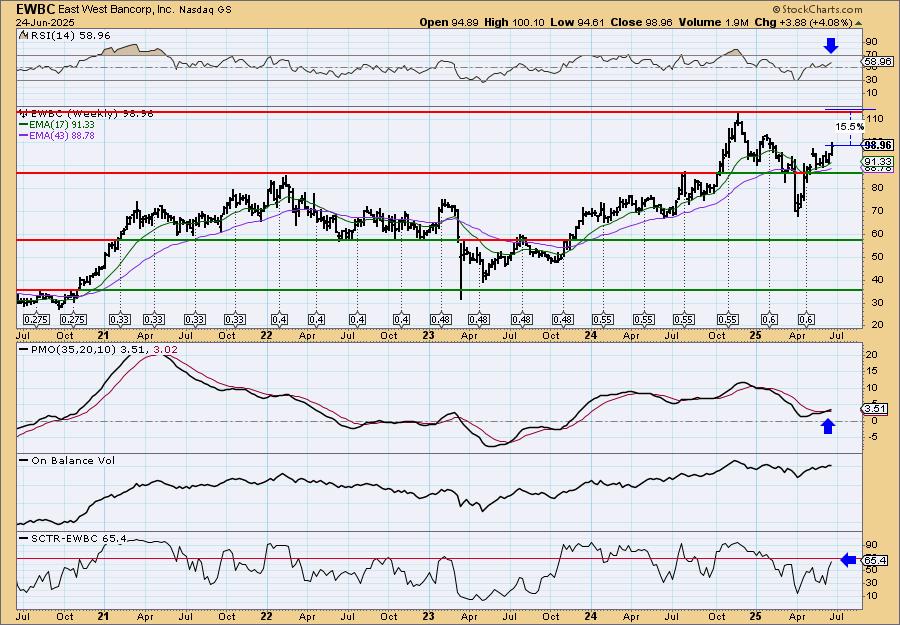This screenshot has width=900, height=625.
Task: Click the 65.4 SCTR value tag on right axis
Action: tap(876, 560)
